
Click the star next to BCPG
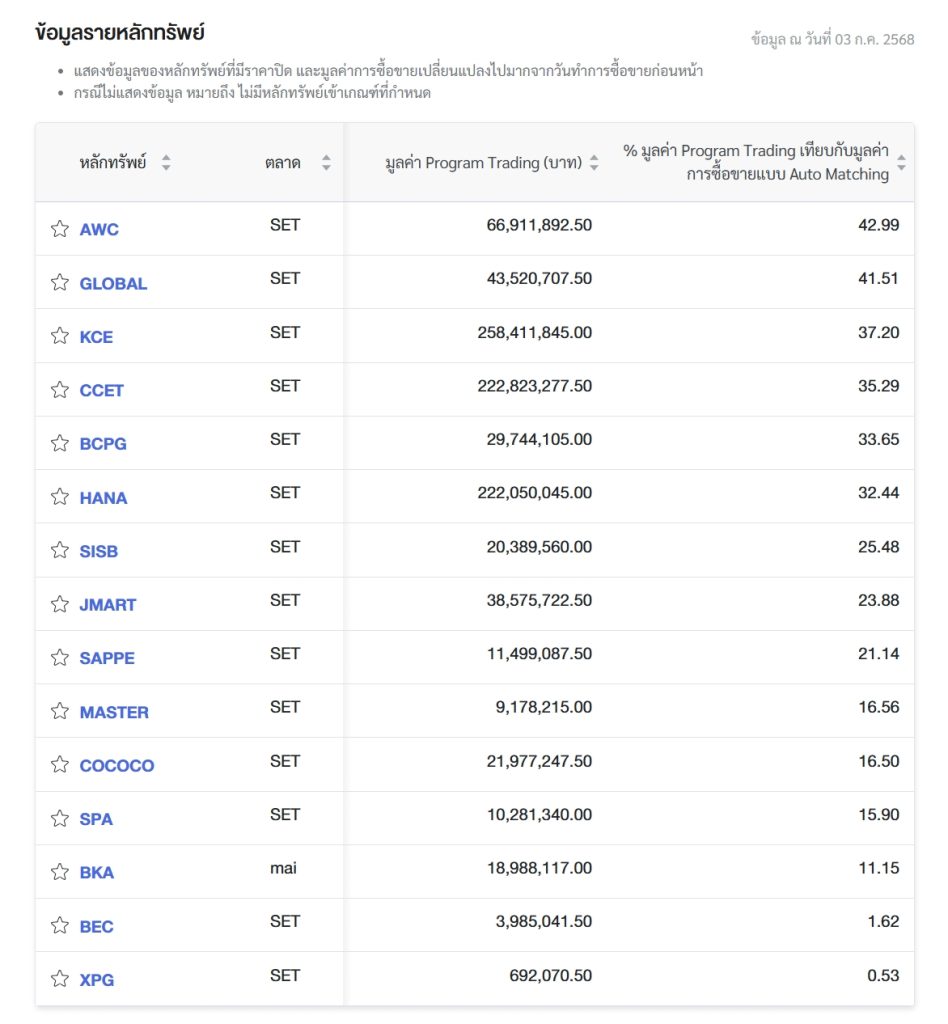coord(59,443)
